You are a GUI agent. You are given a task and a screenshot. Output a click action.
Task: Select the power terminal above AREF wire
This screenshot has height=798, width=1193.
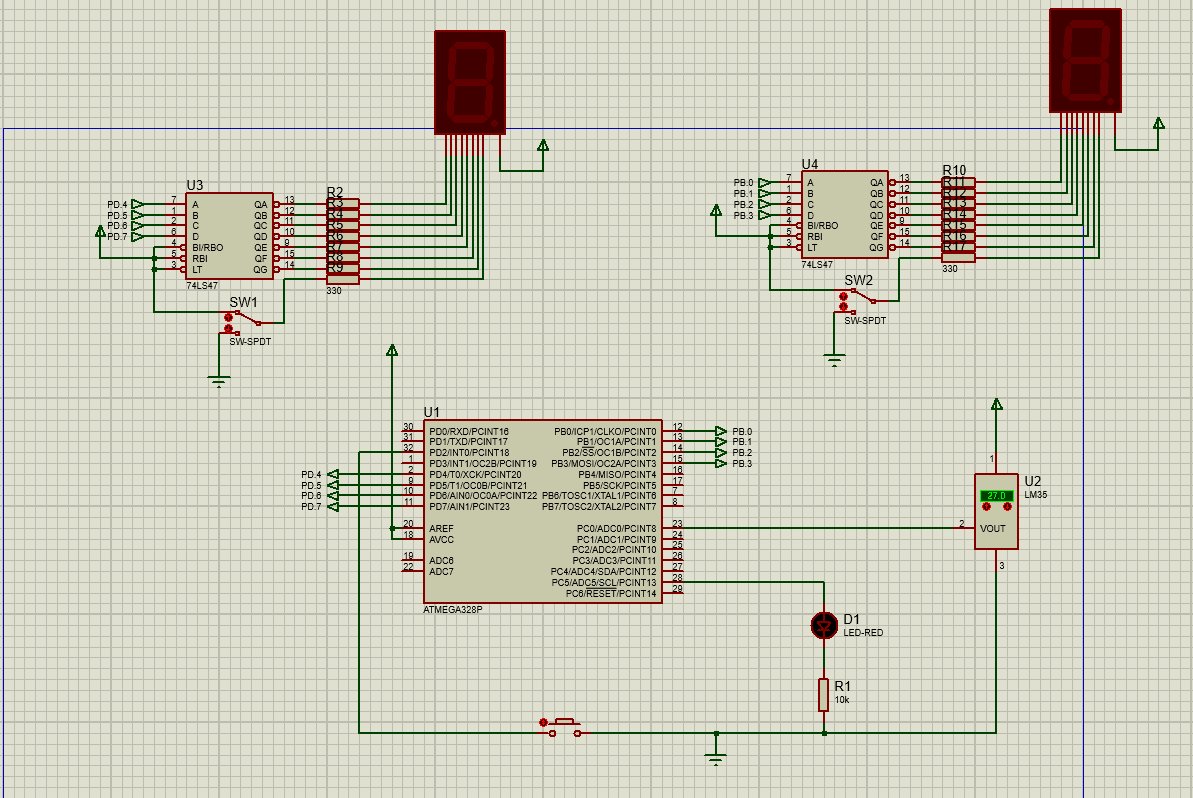[392, 351]
